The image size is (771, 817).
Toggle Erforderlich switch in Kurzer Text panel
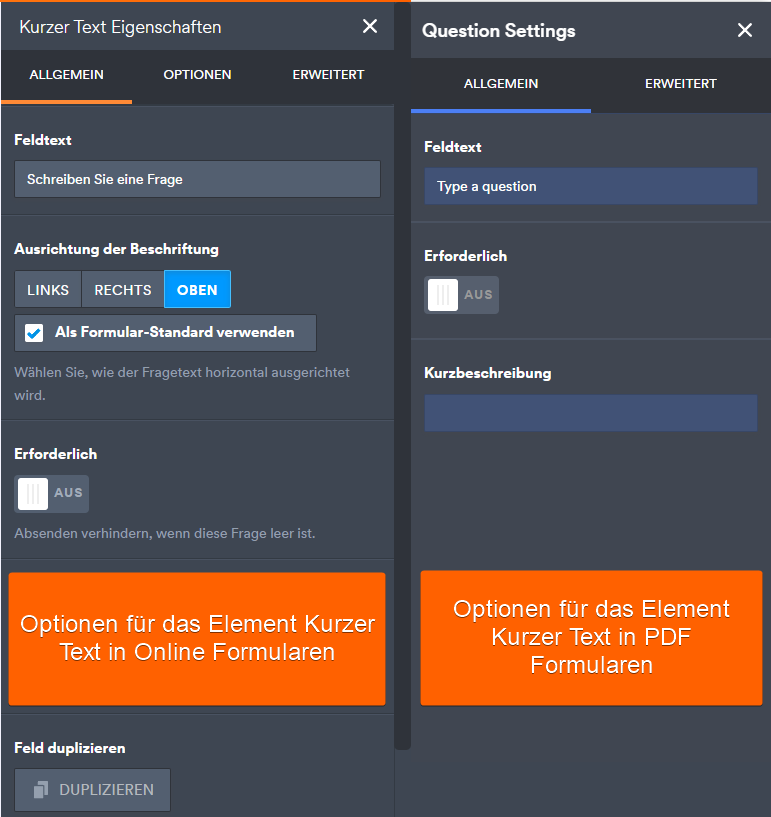pos(52,493)
